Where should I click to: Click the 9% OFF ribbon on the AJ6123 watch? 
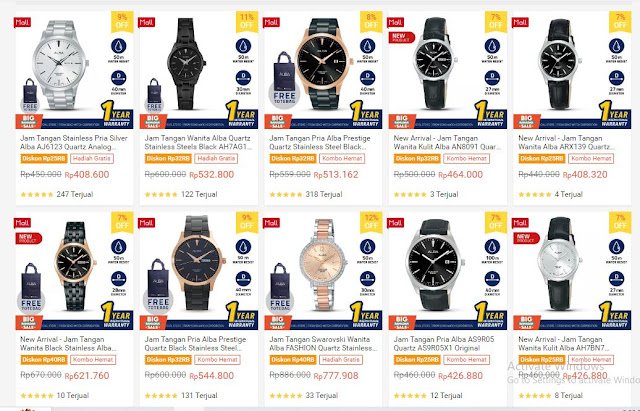click(122, 21)
